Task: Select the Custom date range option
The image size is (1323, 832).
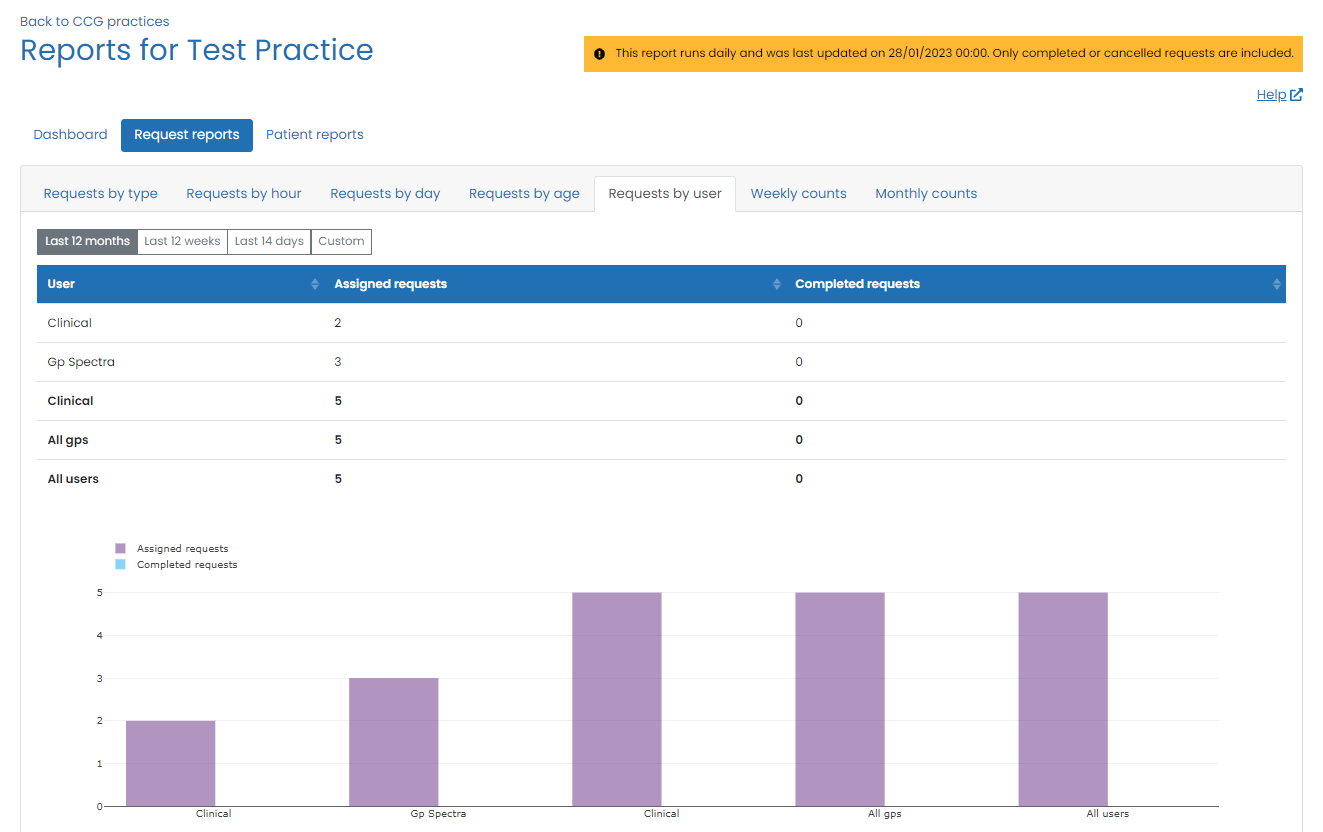Action: (341, 241)
